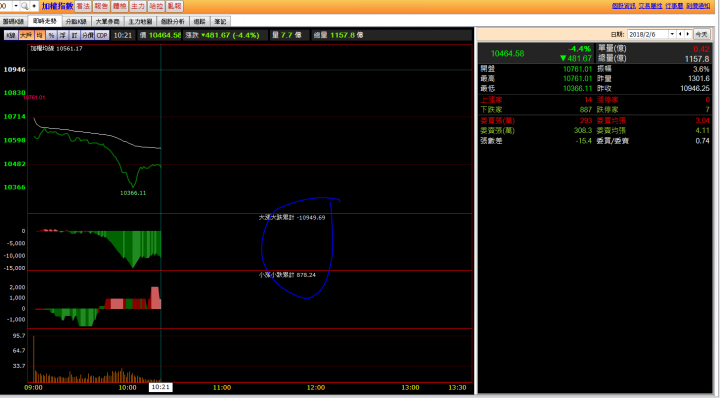Click the 總量(億) value 1157.8 in side panel
Viewport: 720px width, 398px height.
[x=697, y=59]
